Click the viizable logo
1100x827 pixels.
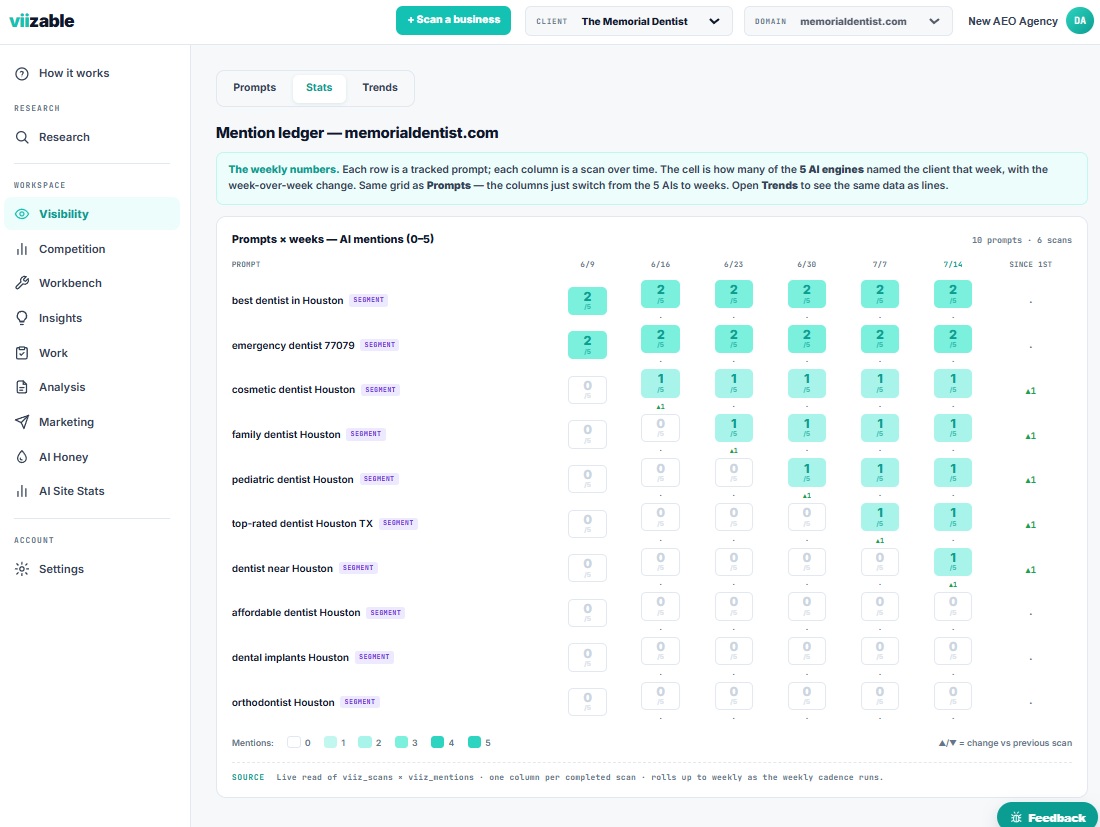[x=41, y=20]
